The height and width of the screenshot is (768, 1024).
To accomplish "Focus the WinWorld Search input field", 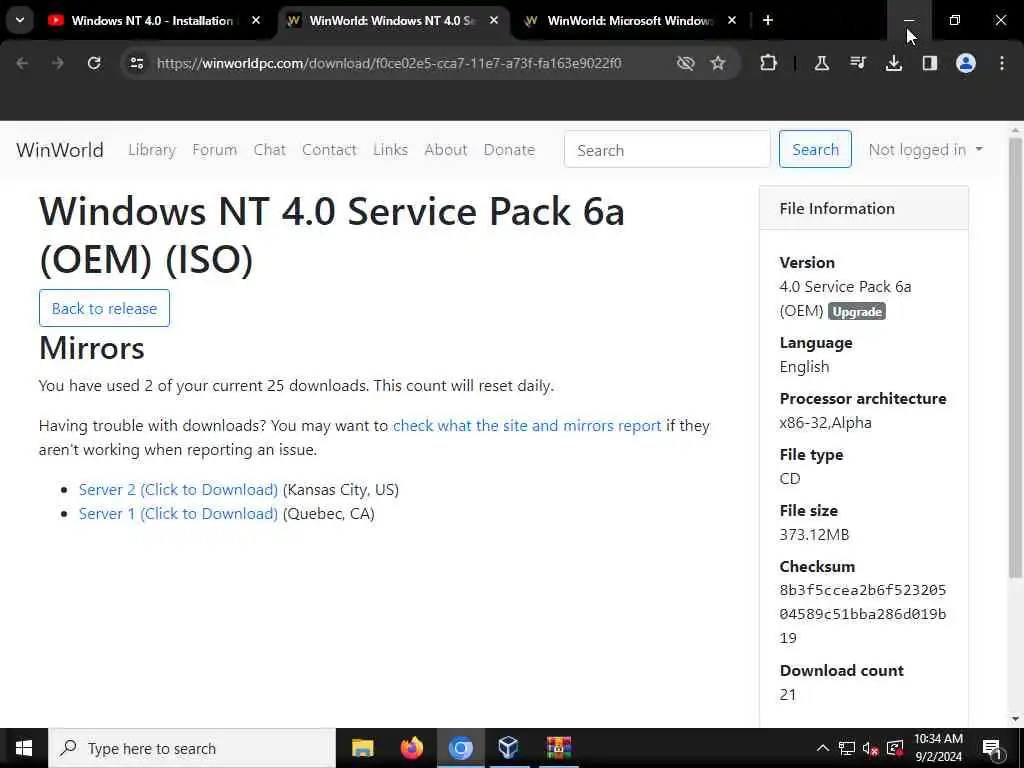I will point(667,150).
